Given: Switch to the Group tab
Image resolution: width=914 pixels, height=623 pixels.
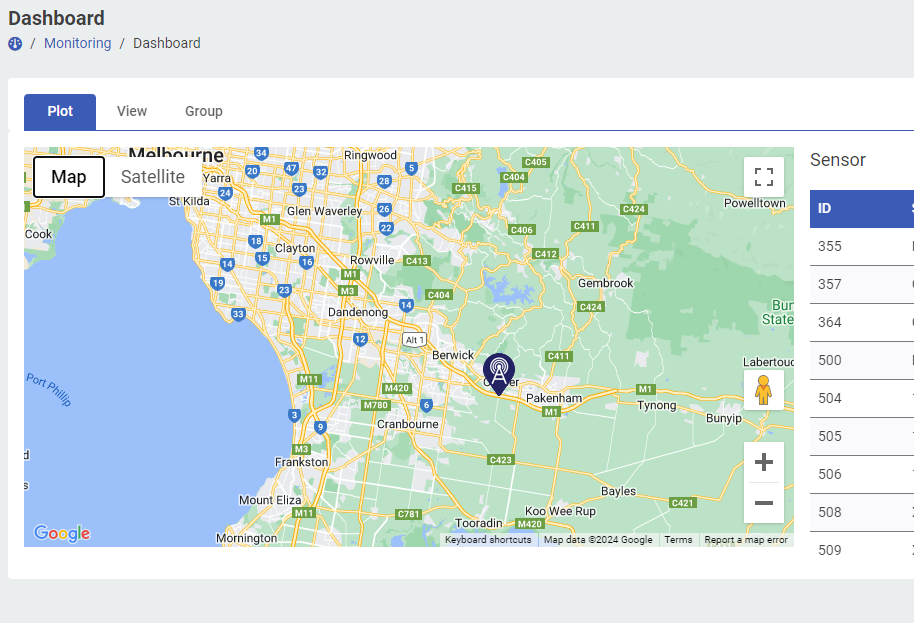Looking at the screenshot, I should (x=203, y=111).
